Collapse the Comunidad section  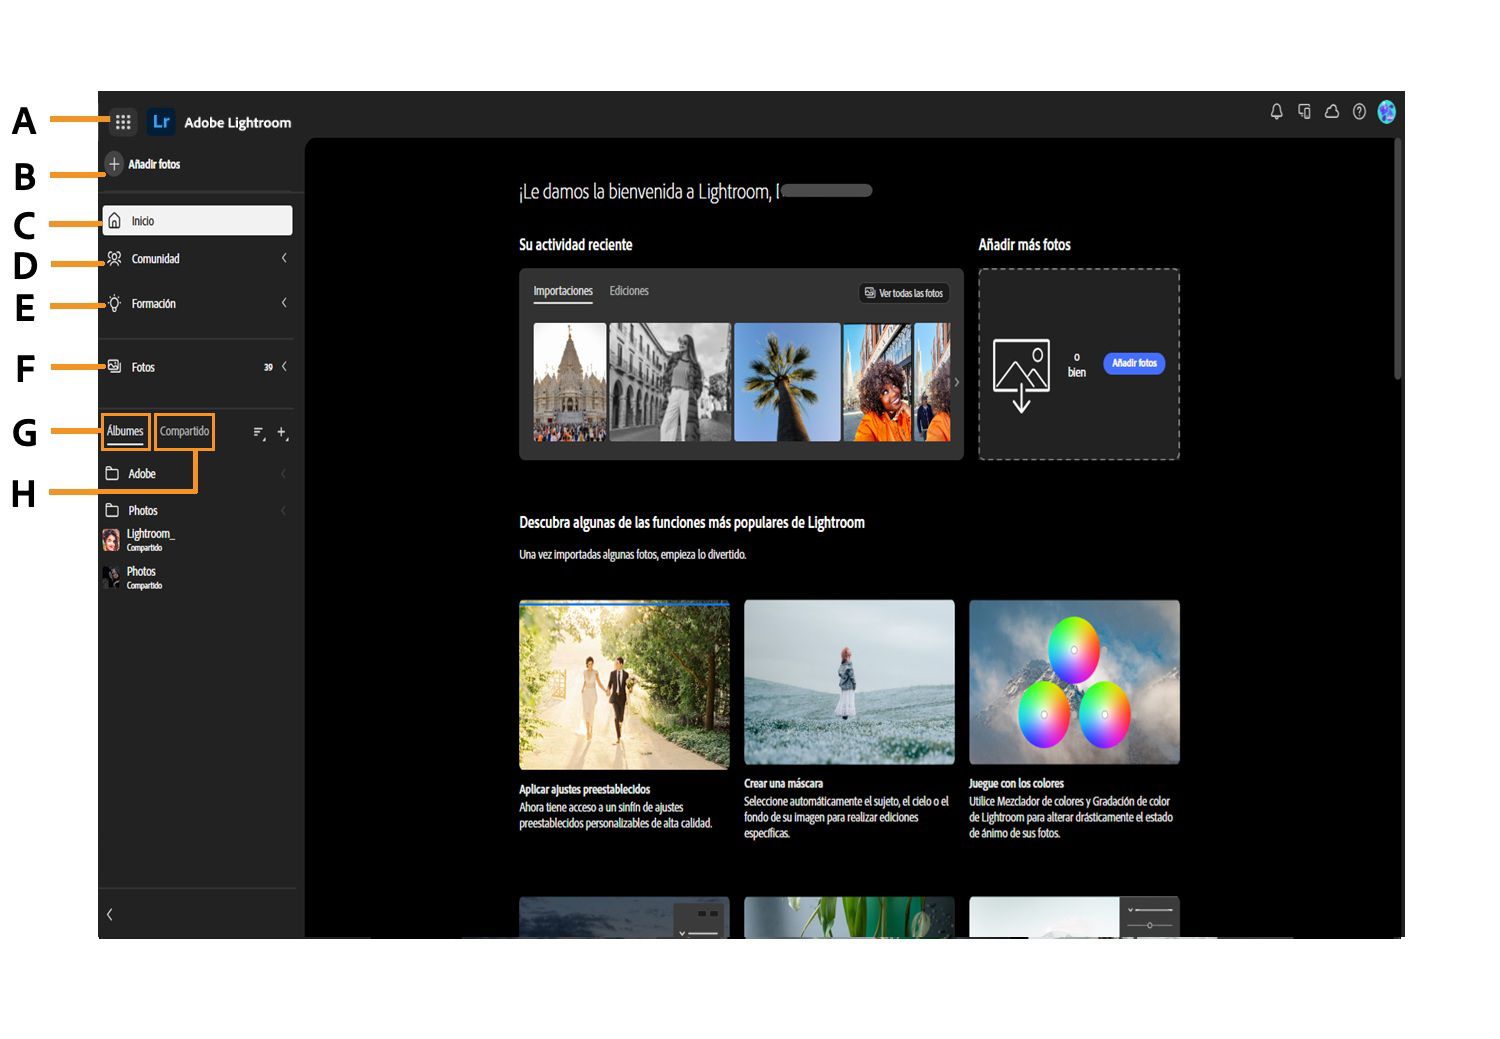[x=284, y=258]
